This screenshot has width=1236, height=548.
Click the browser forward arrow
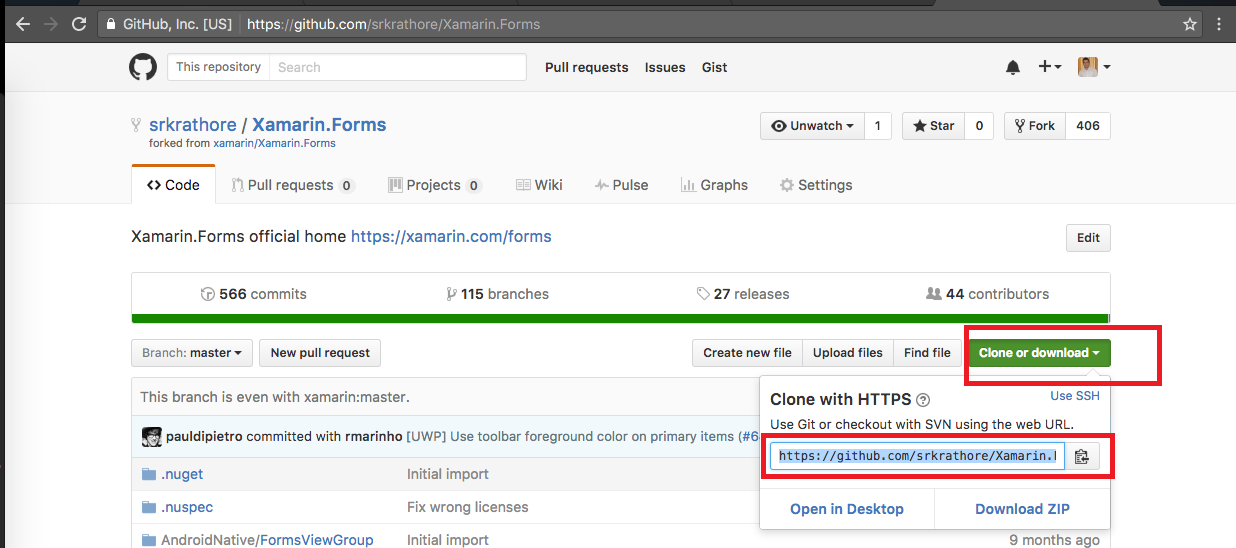(50, 23)
